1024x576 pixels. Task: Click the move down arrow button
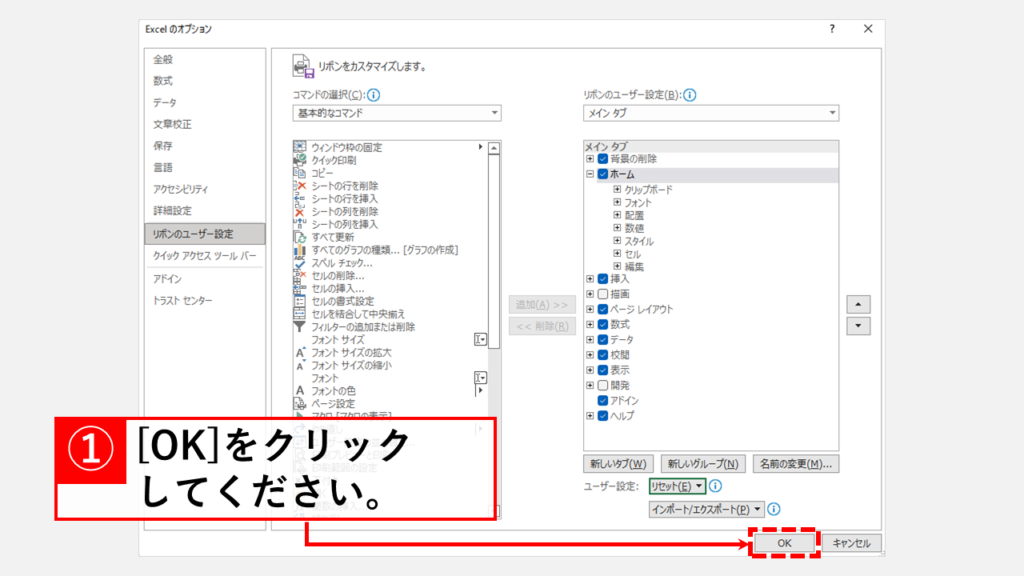pos(858,326)
